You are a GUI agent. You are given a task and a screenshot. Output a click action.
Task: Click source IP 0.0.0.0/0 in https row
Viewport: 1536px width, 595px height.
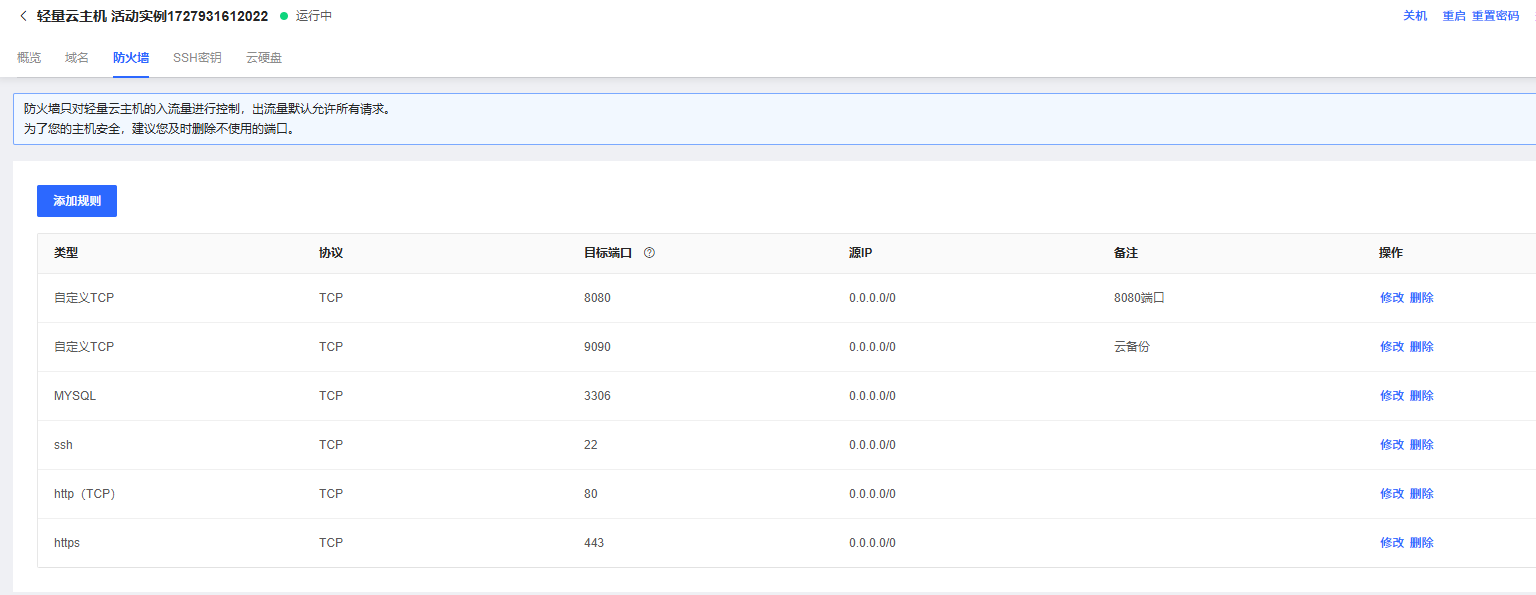[x=872, y=543]
